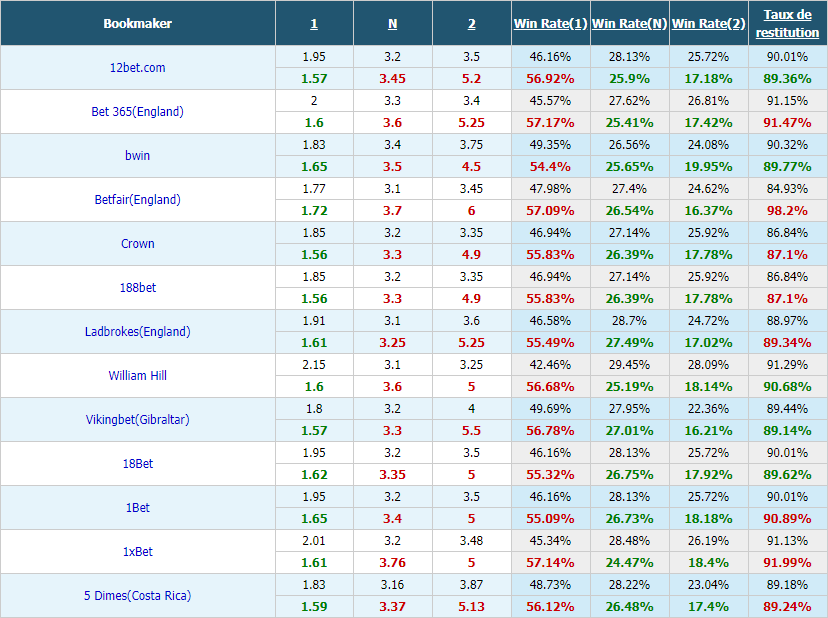Select Betfair's current odds of 6
This screenshot has height=618, width=828.
[472, 211]
